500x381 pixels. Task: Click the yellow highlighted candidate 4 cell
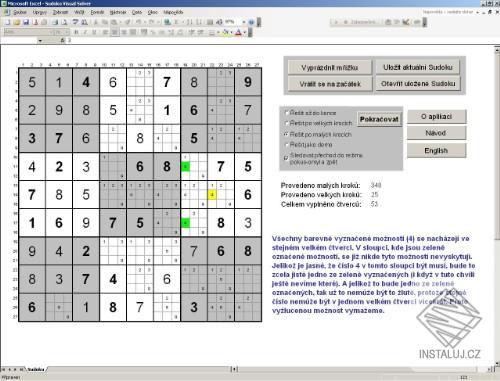coord(212,194)
